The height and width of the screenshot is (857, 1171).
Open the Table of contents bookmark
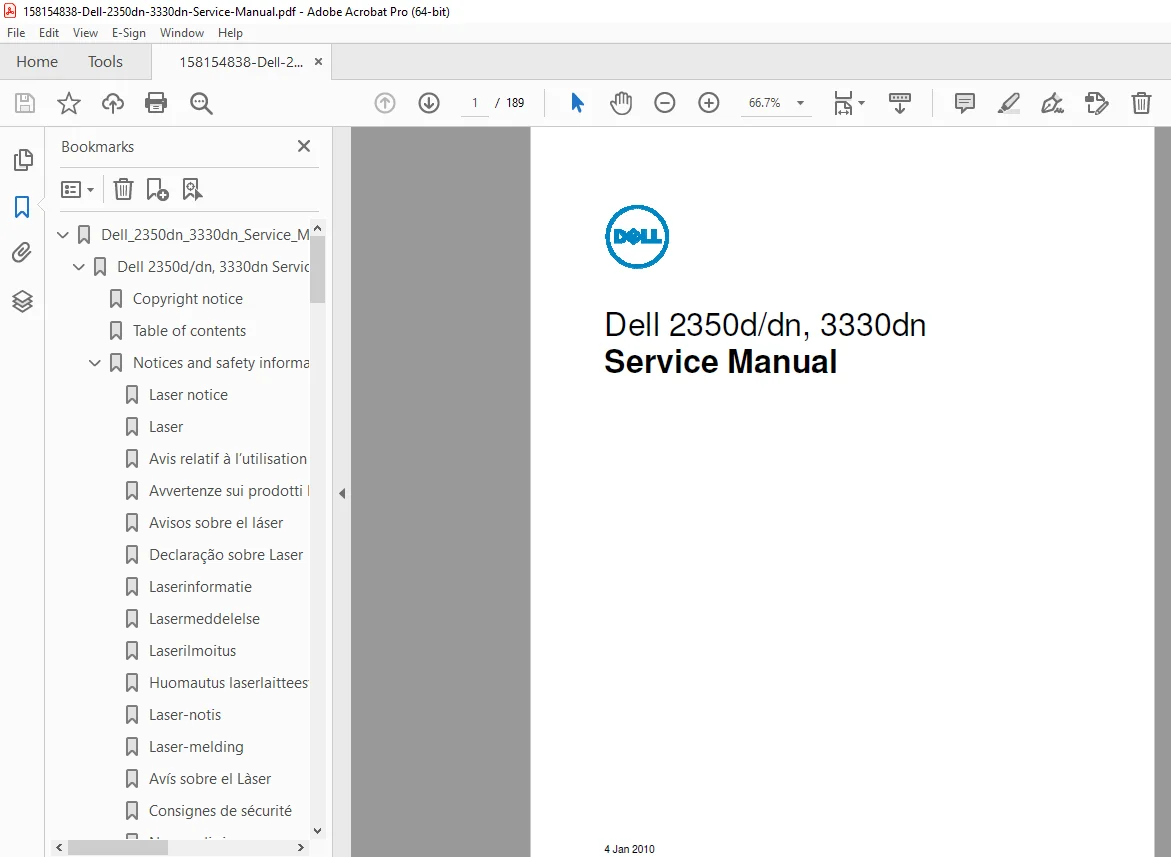(189, 331)
